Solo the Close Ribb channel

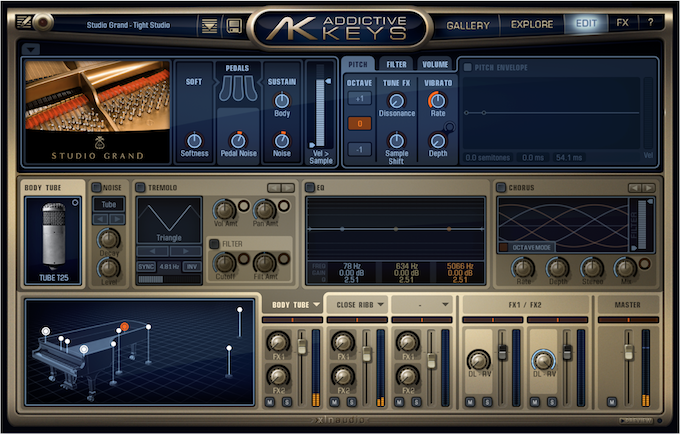(352, 402)
